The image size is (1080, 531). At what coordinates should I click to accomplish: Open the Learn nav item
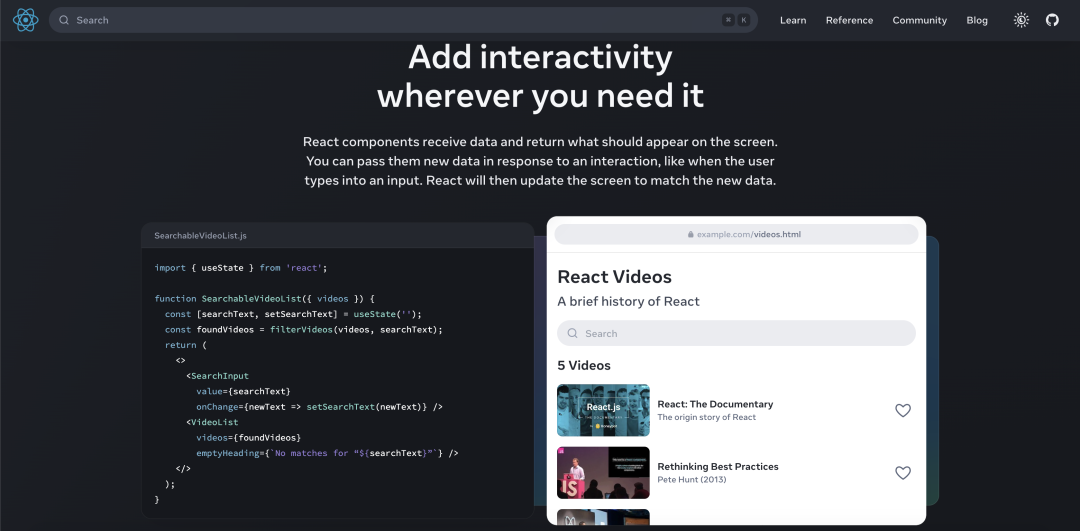point(793,20)
